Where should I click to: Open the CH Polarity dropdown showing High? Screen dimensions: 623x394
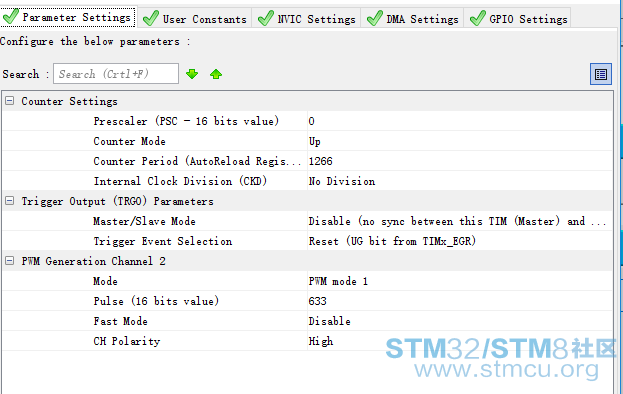(460, 341)
